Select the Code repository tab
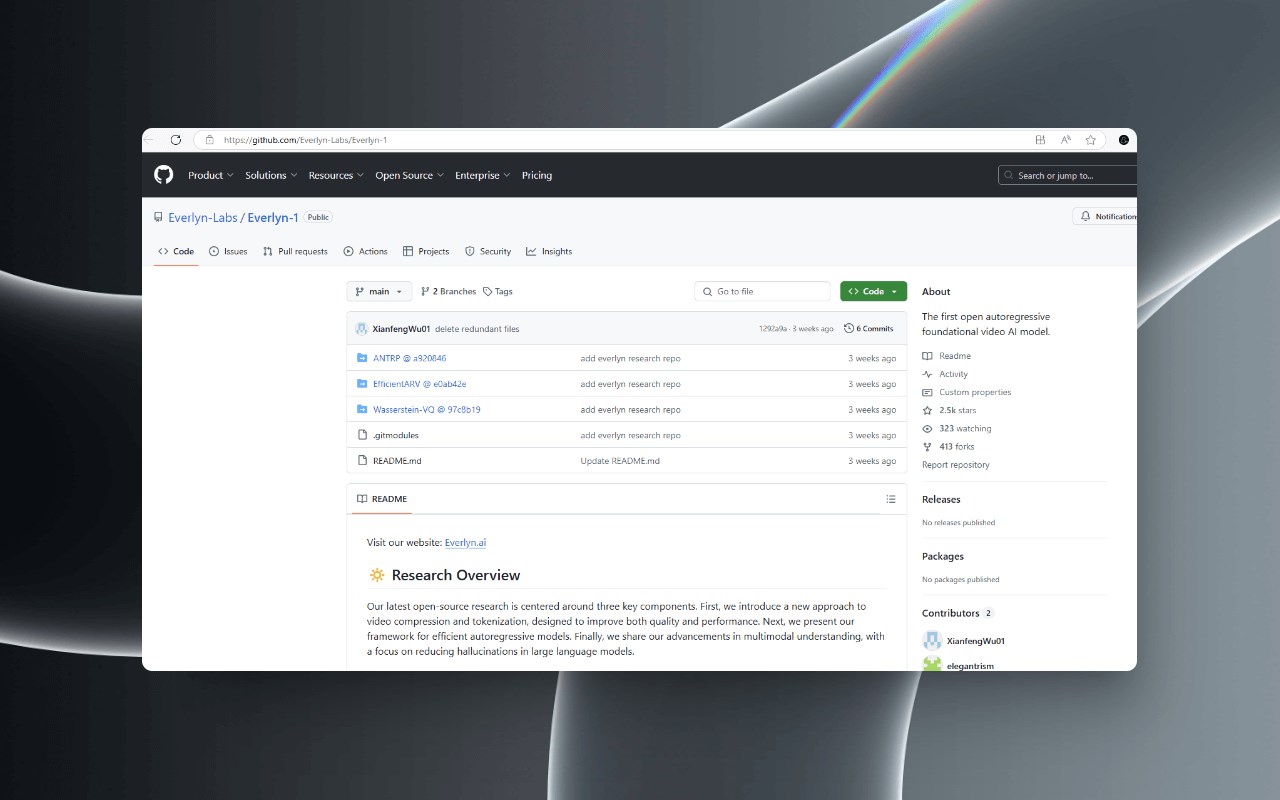 [x=176, y=251]
